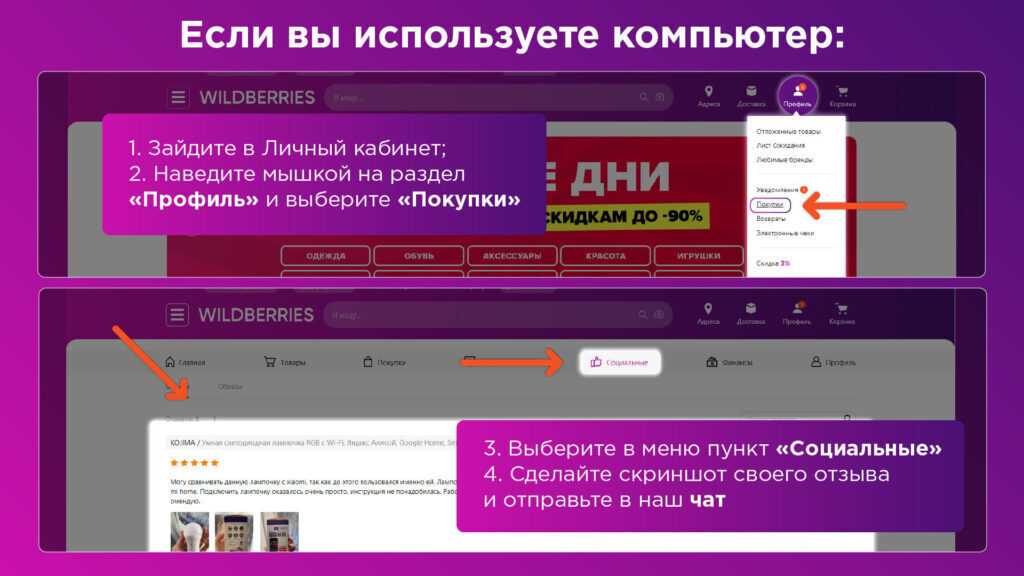Switch to highlighted Социальные tab
This screenshot has width=1024, height=576.
pyautogui.click(x=620, y=362)
